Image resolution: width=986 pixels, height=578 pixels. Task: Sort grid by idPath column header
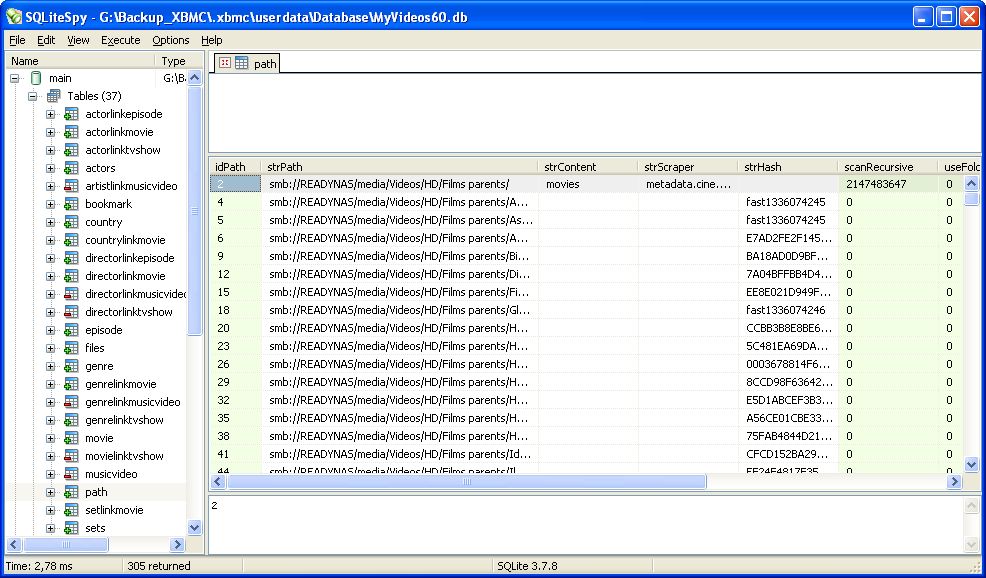pos(235,167)
